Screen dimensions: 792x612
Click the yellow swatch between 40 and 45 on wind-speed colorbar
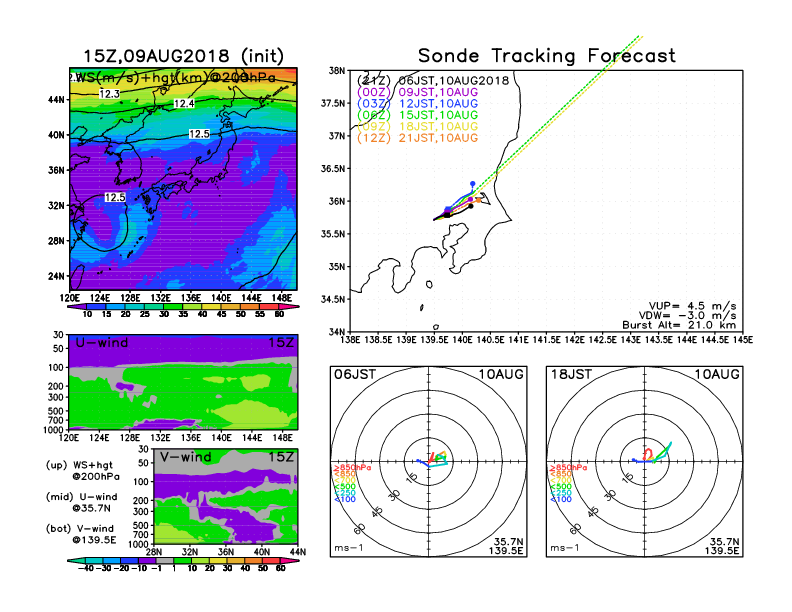point(212,306)
